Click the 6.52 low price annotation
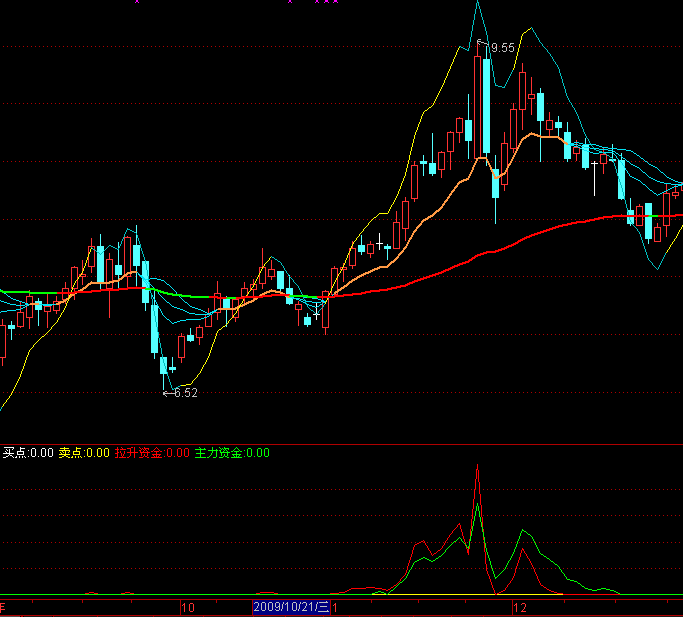The image size is (683, 617). [x=185, y=393]
